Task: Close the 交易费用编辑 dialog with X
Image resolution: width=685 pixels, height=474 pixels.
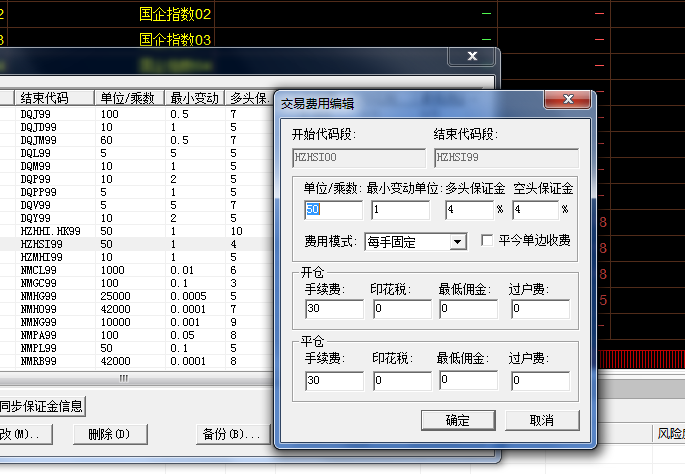Action: [573, 101]
